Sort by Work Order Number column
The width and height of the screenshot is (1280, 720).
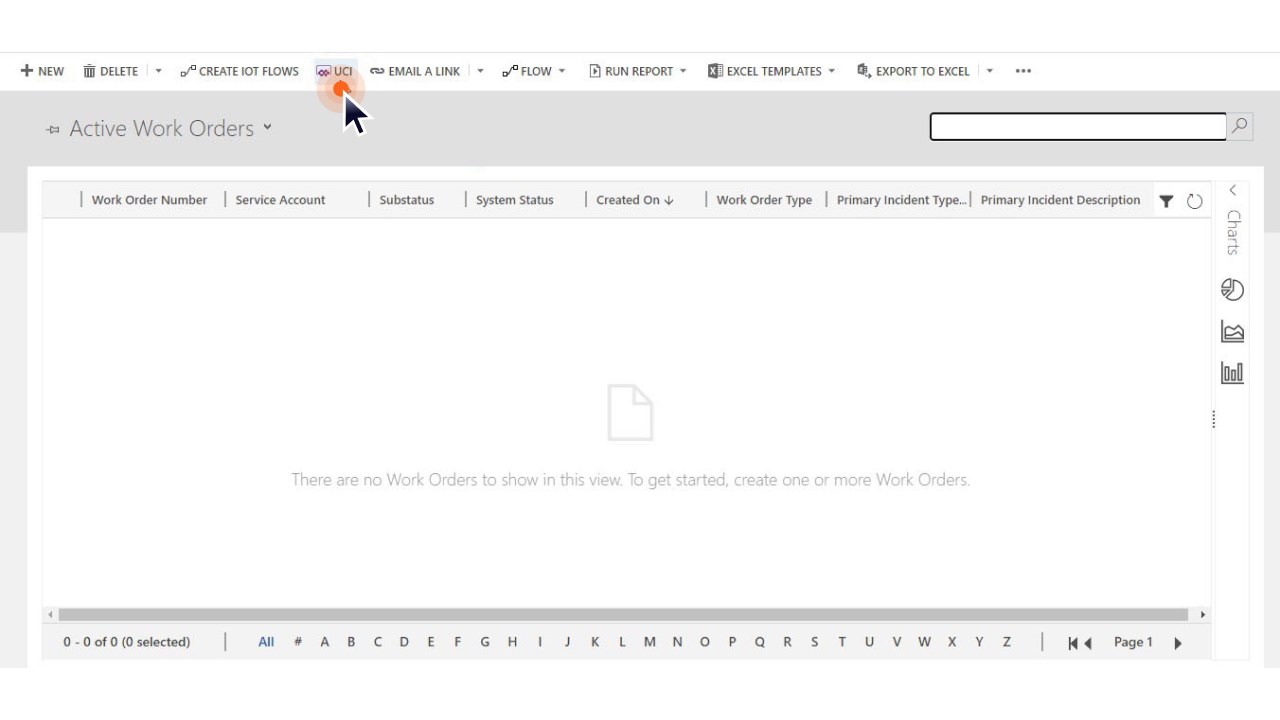pos(149,200)
